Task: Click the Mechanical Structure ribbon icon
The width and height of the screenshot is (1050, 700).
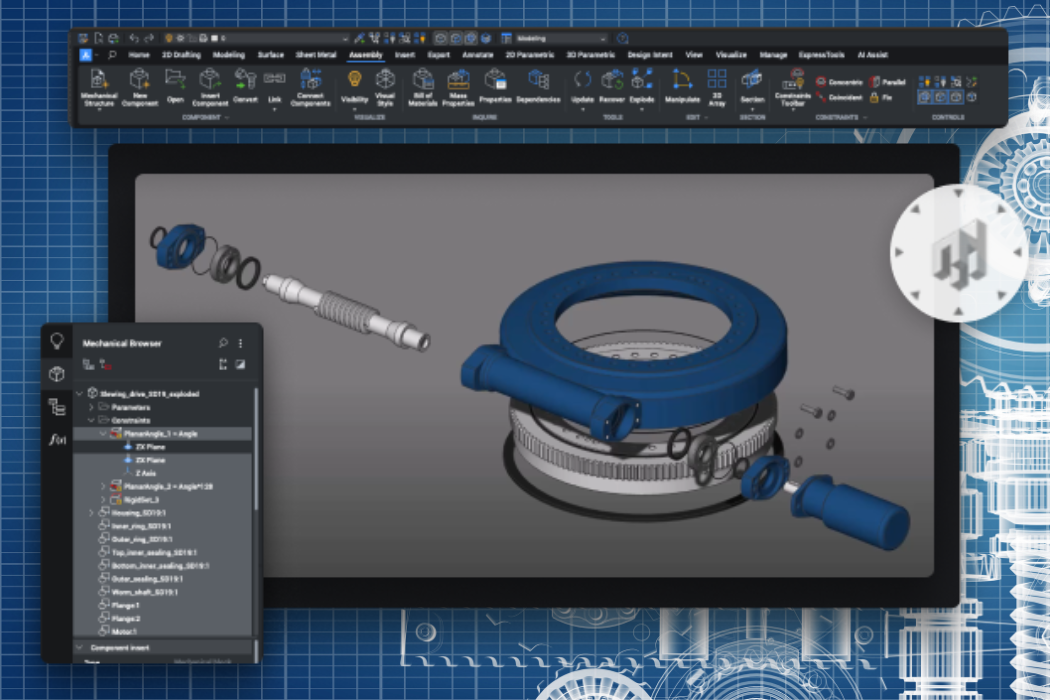Action: pos(98,87)
